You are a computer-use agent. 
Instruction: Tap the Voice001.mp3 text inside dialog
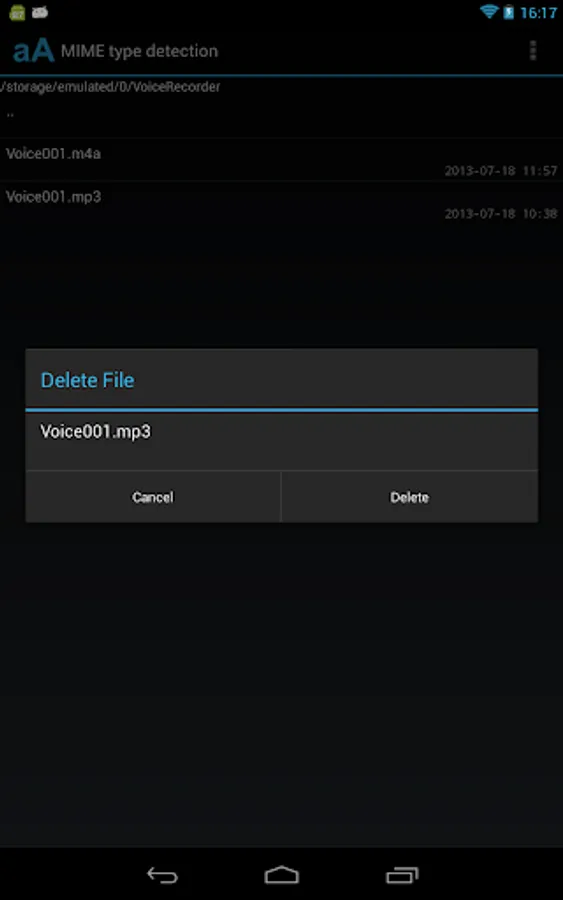pos(95,432)
